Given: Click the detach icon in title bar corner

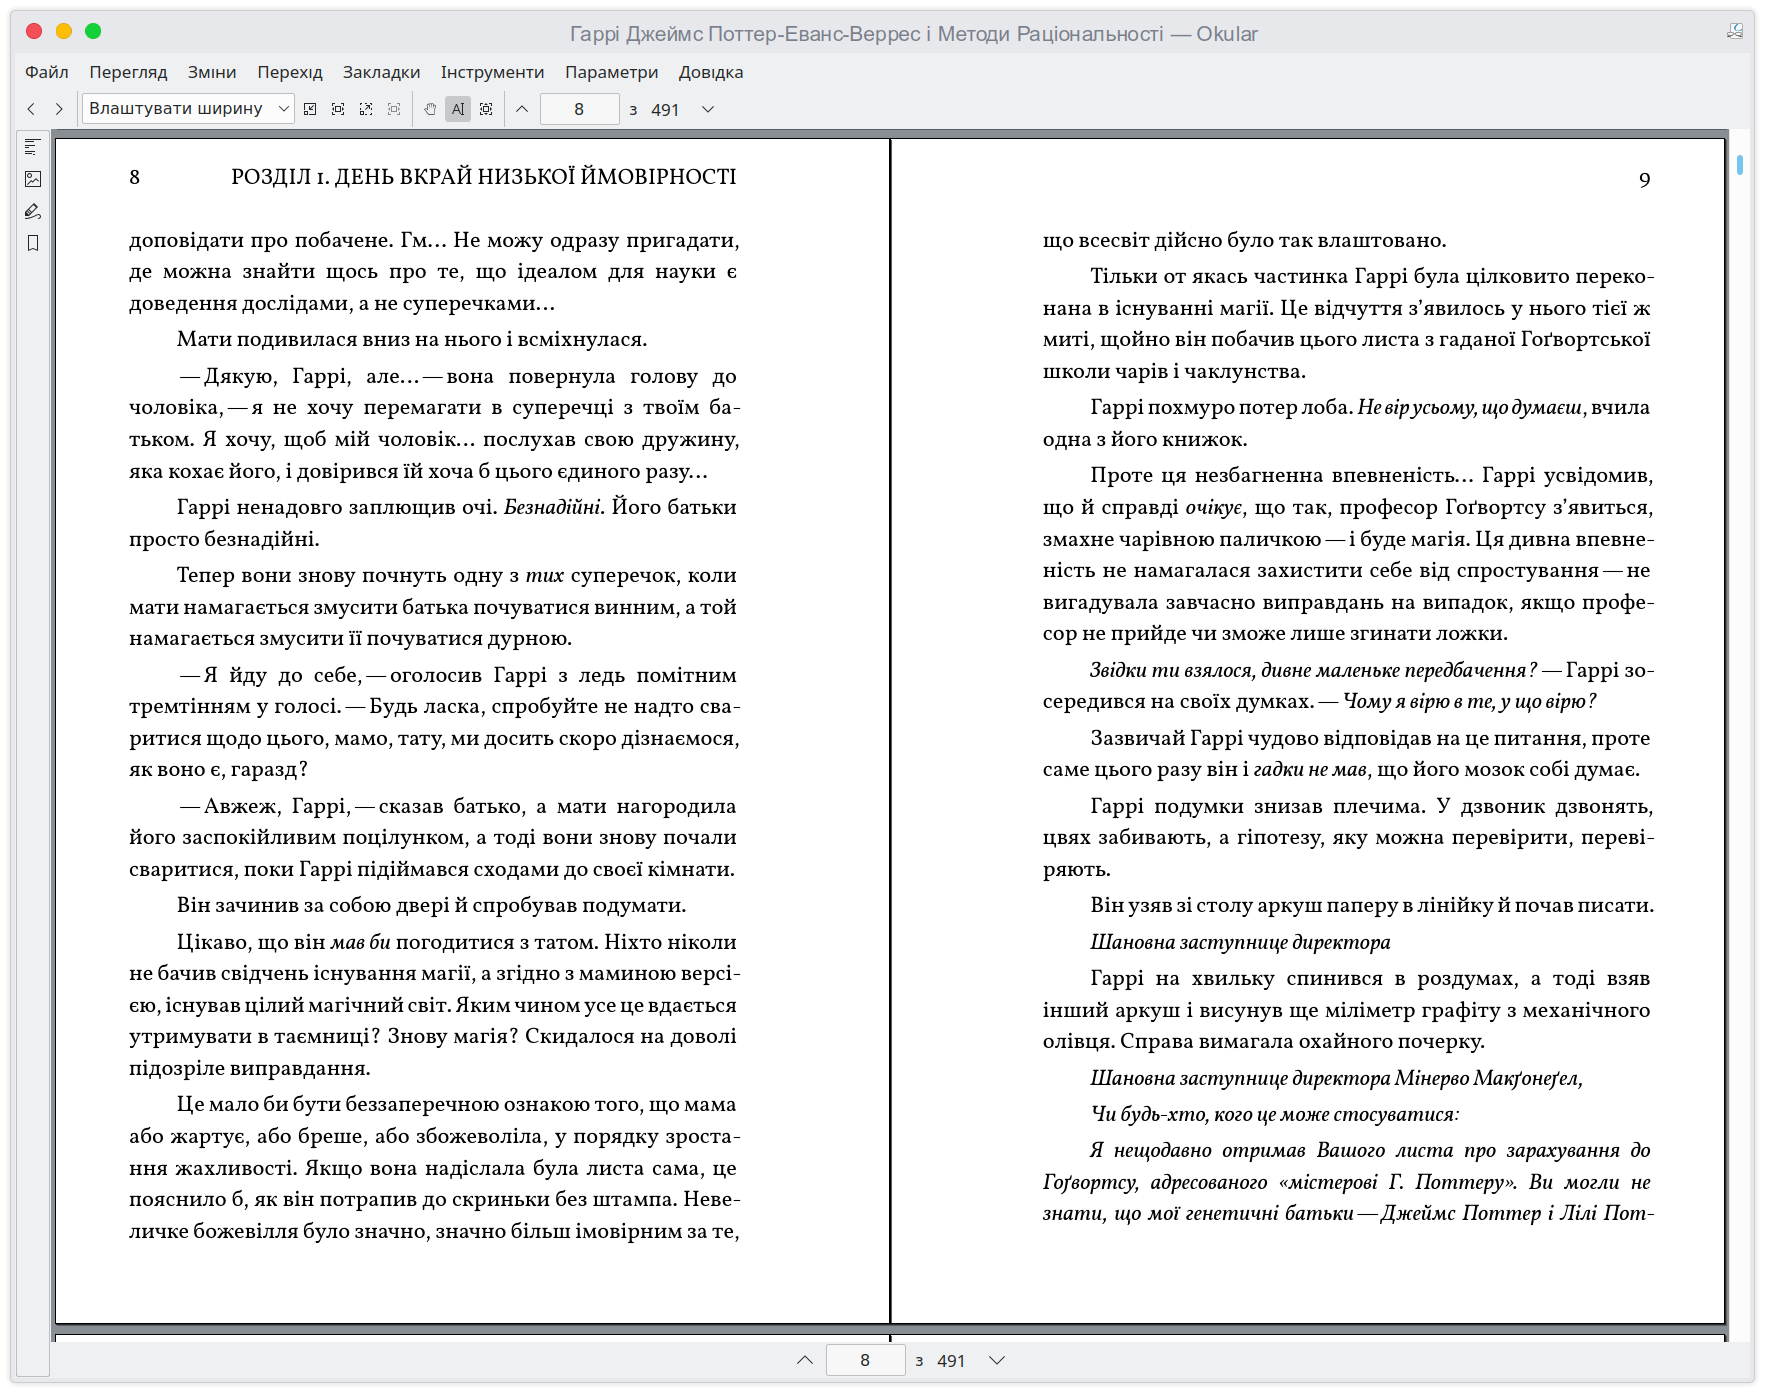Looking at the screenshot, I should click(x=1735, y=32).
